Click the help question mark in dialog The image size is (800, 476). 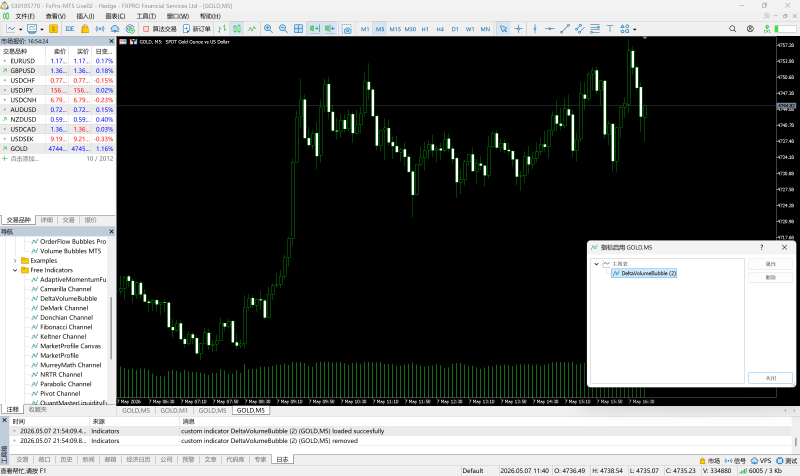click(762, 247)
